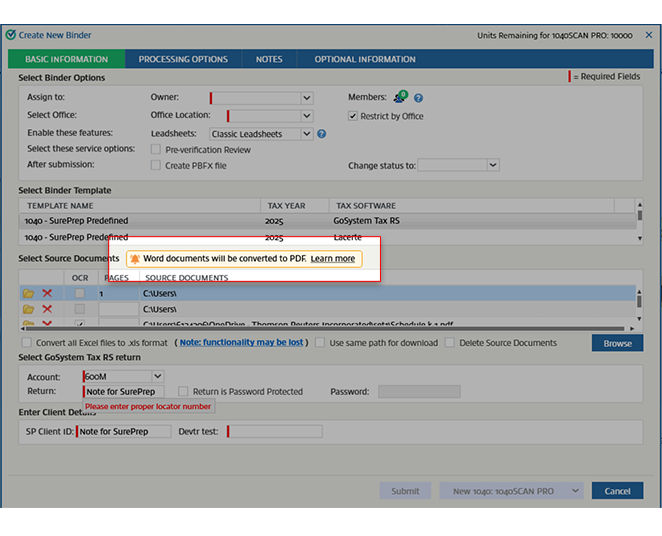Click the bell alert icon in notification
This screenshot has width=662, height=536.
click(135, 258)
